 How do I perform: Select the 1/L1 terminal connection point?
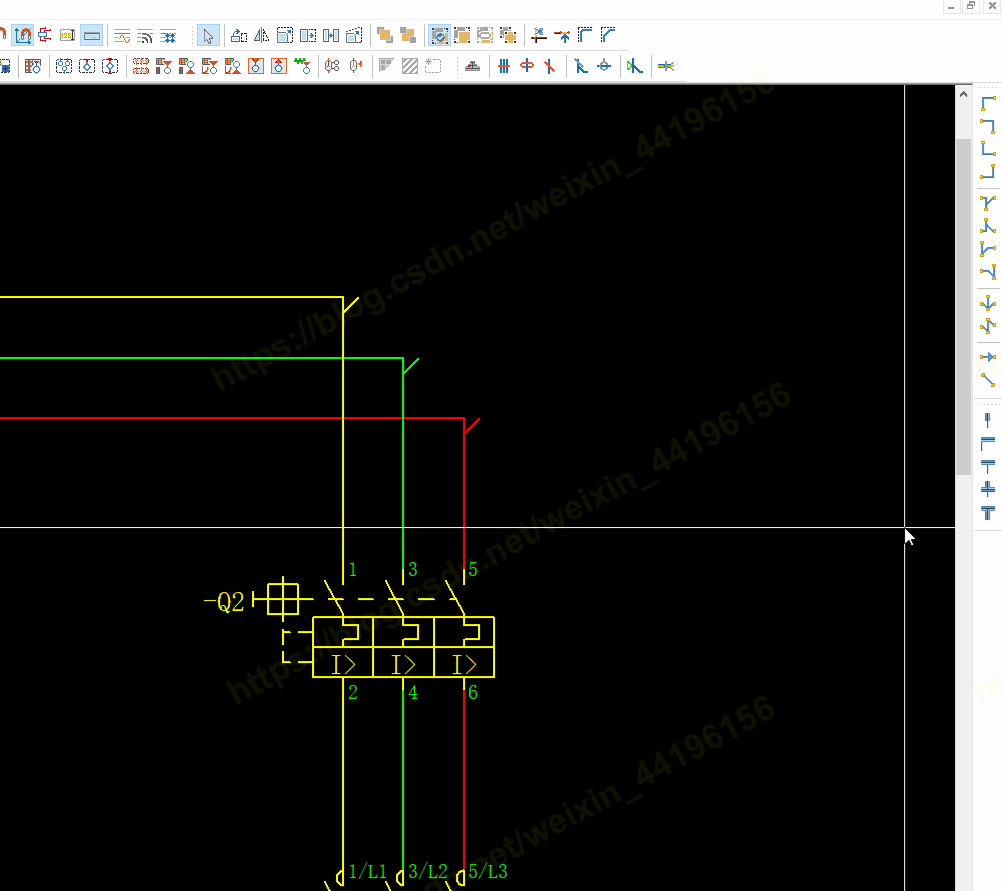pos(342,877)
